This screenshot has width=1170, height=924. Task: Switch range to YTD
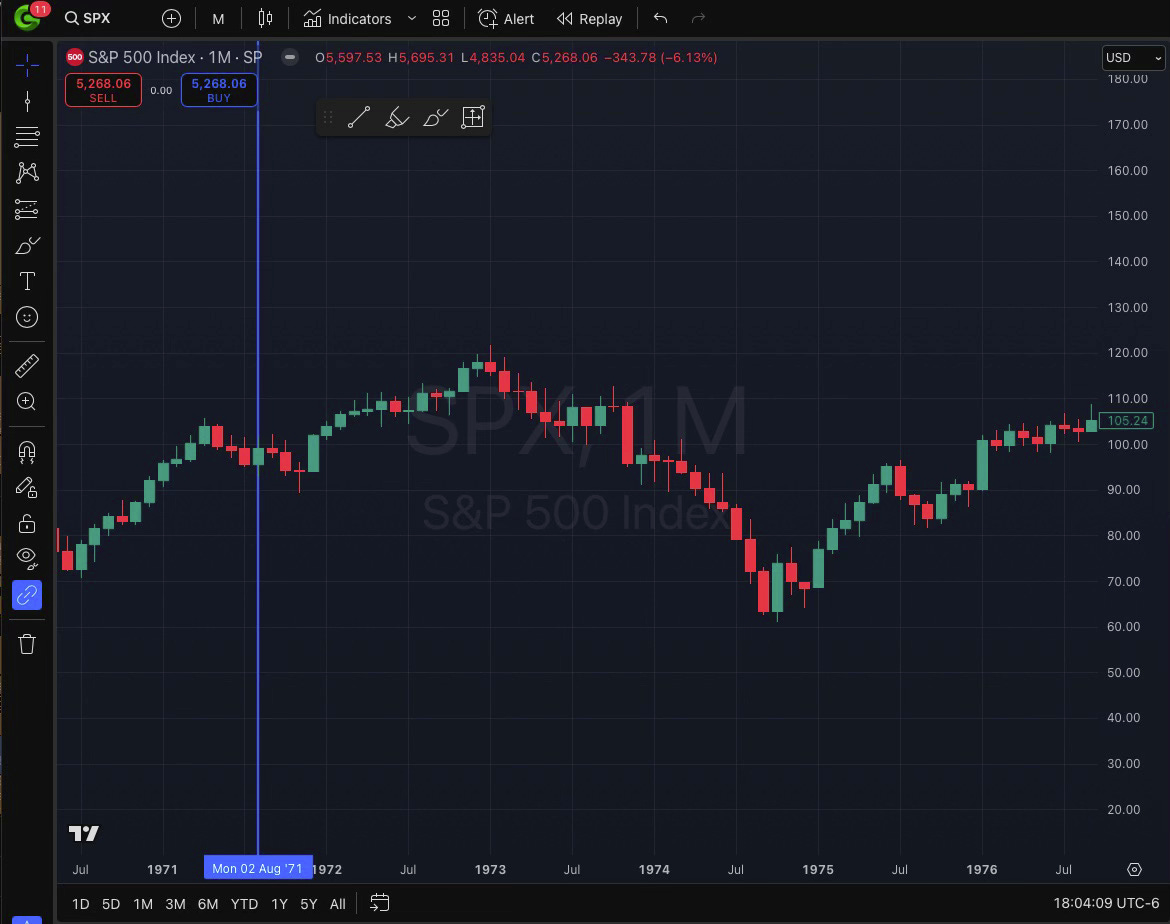(x=244, y=904)
